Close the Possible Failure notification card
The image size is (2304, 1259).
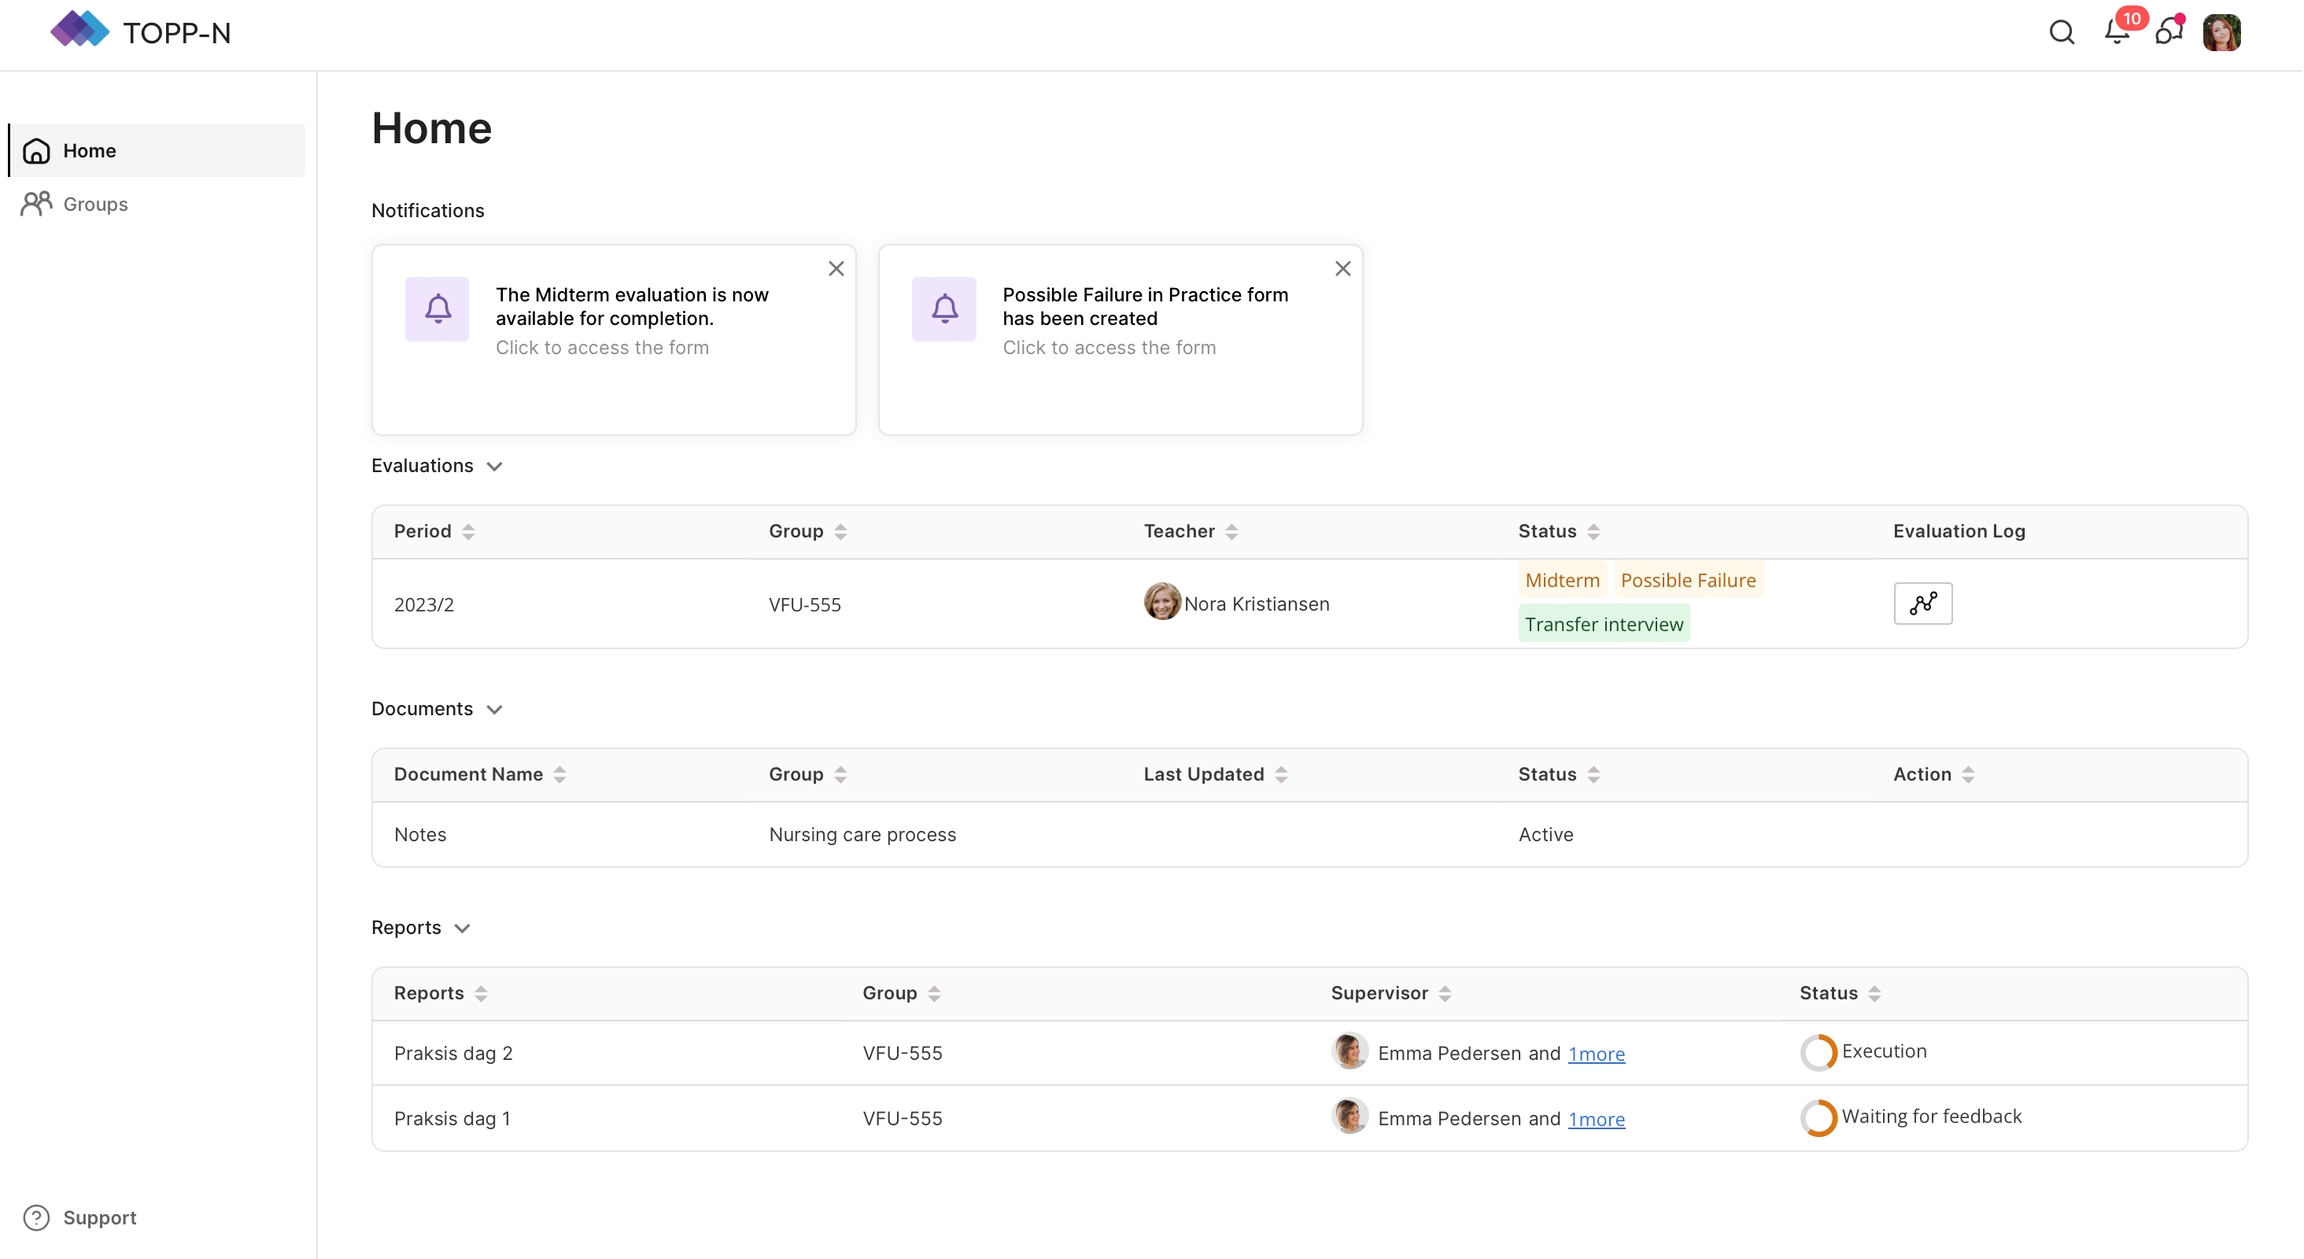pos(1342,269)
